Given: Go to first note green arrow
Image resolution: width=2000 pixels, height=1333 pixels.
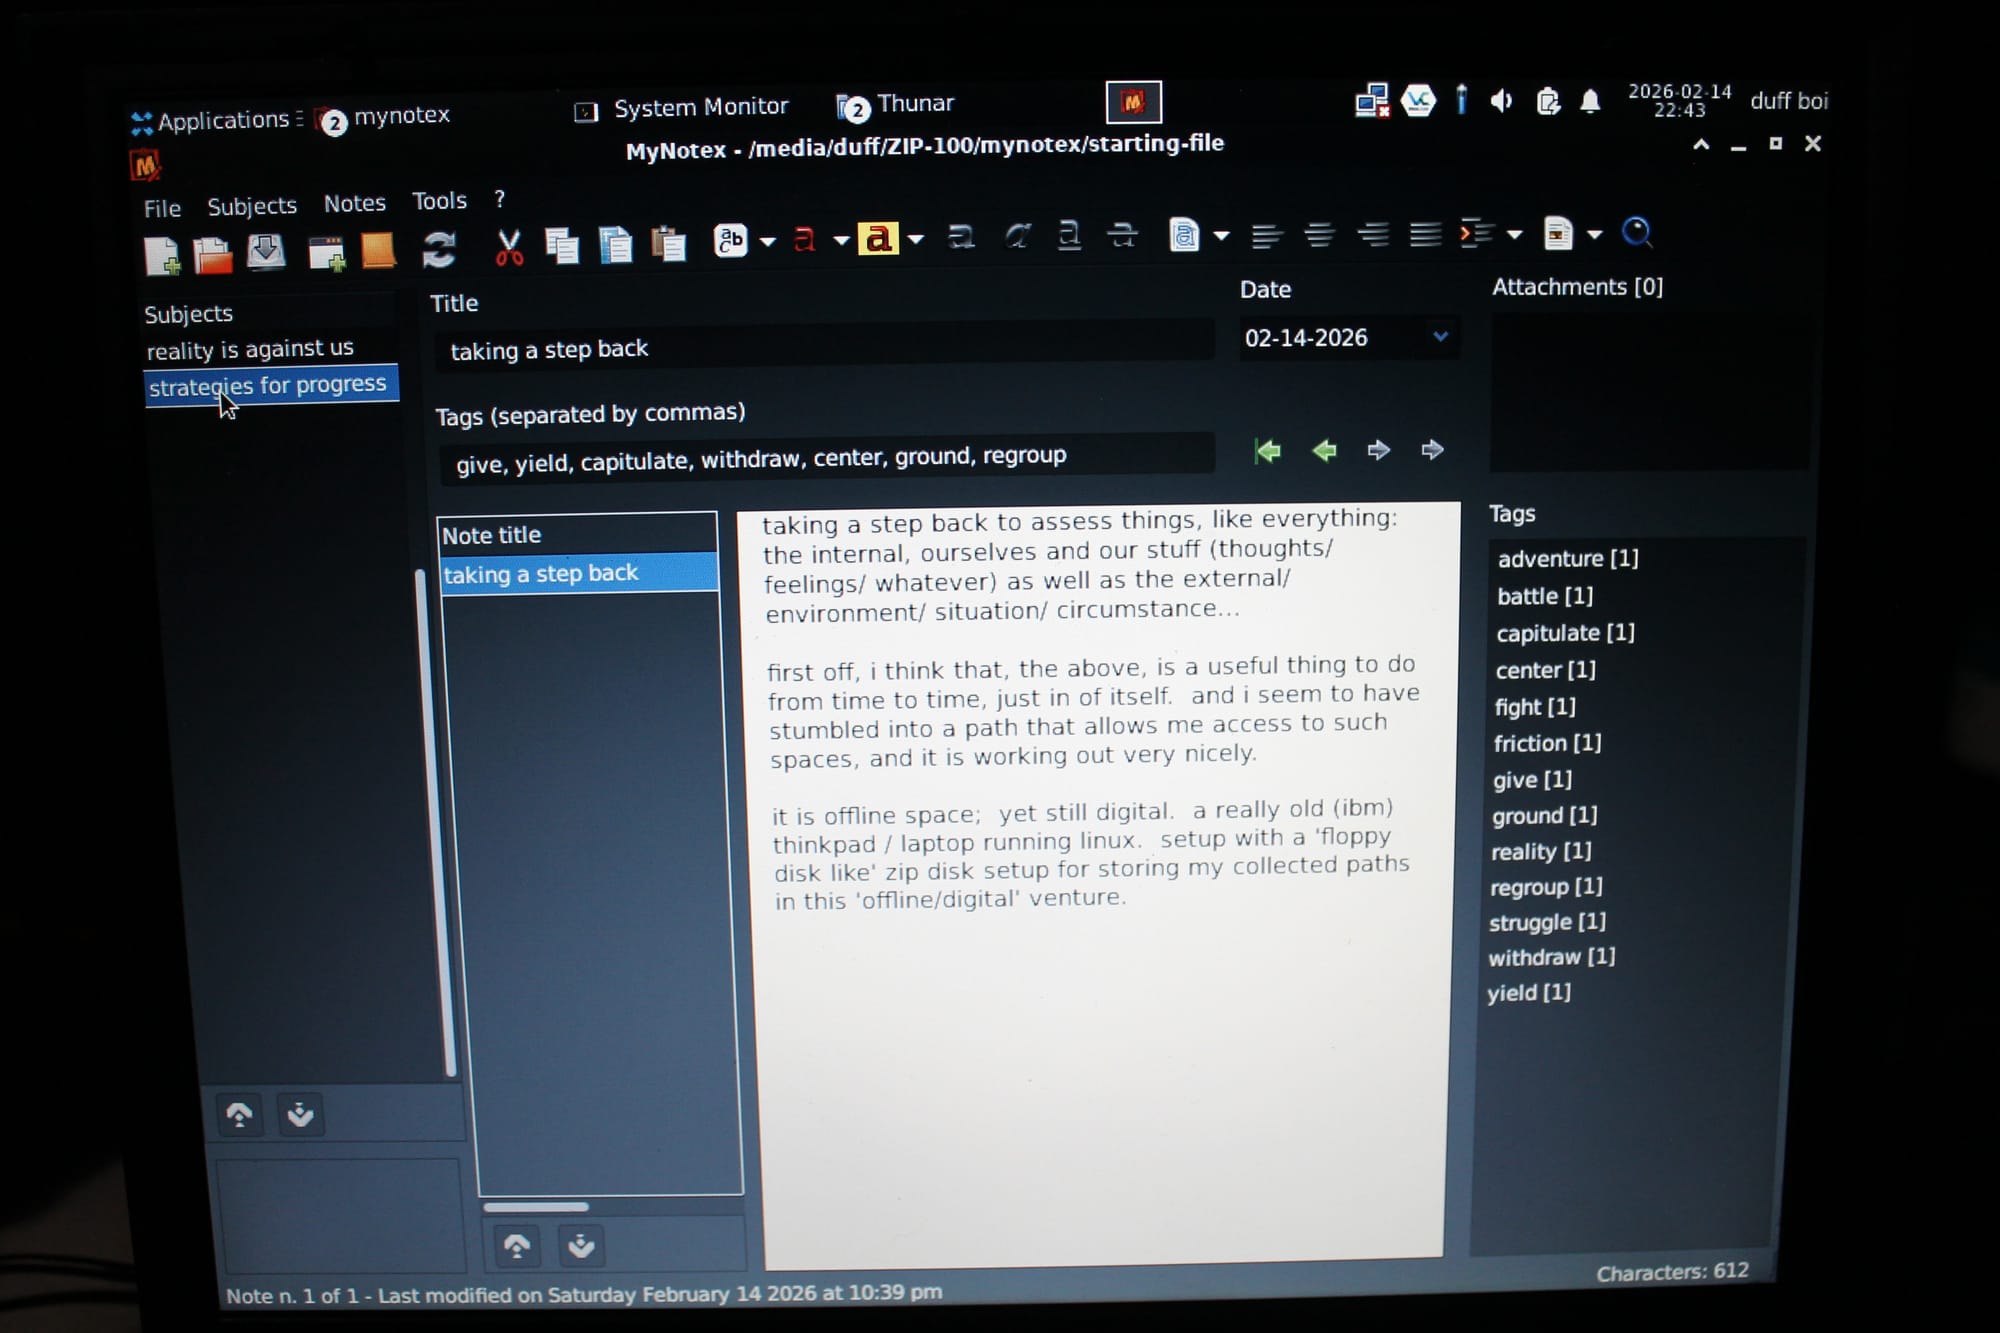Looking at the screenshot, I should tap(1268, 451).
